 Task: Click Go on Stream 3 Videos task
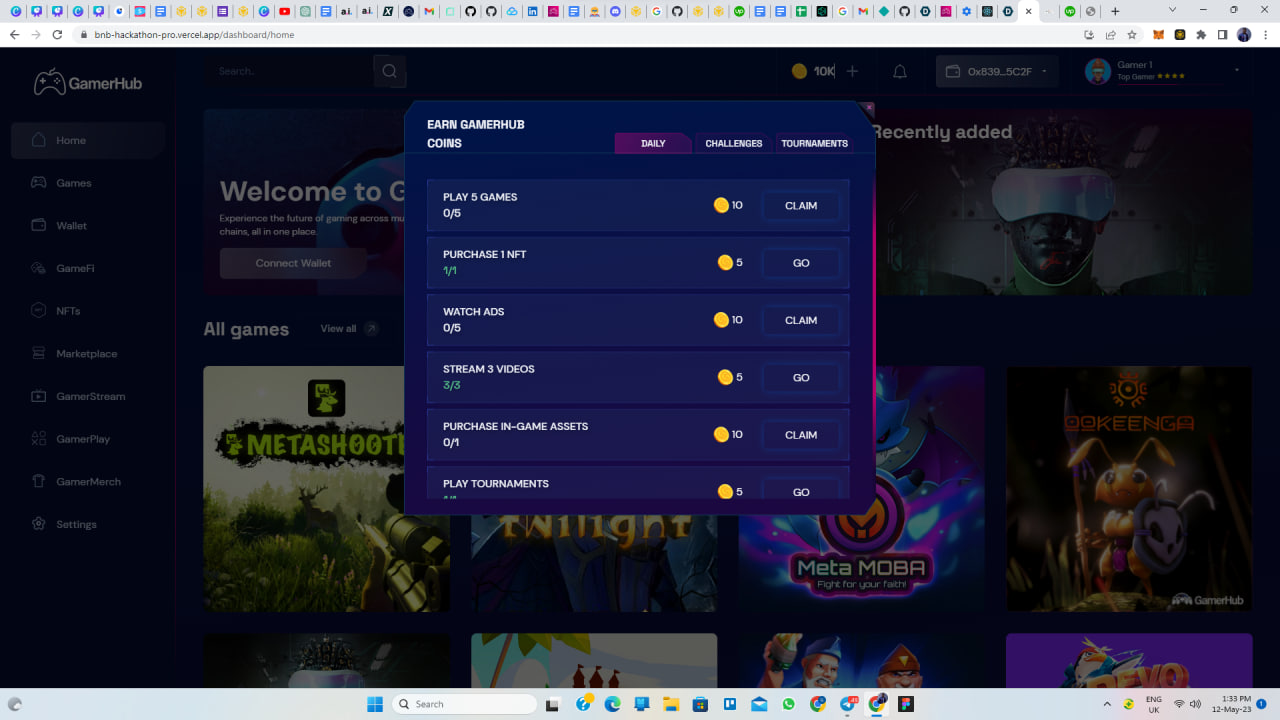click(800, 377)
